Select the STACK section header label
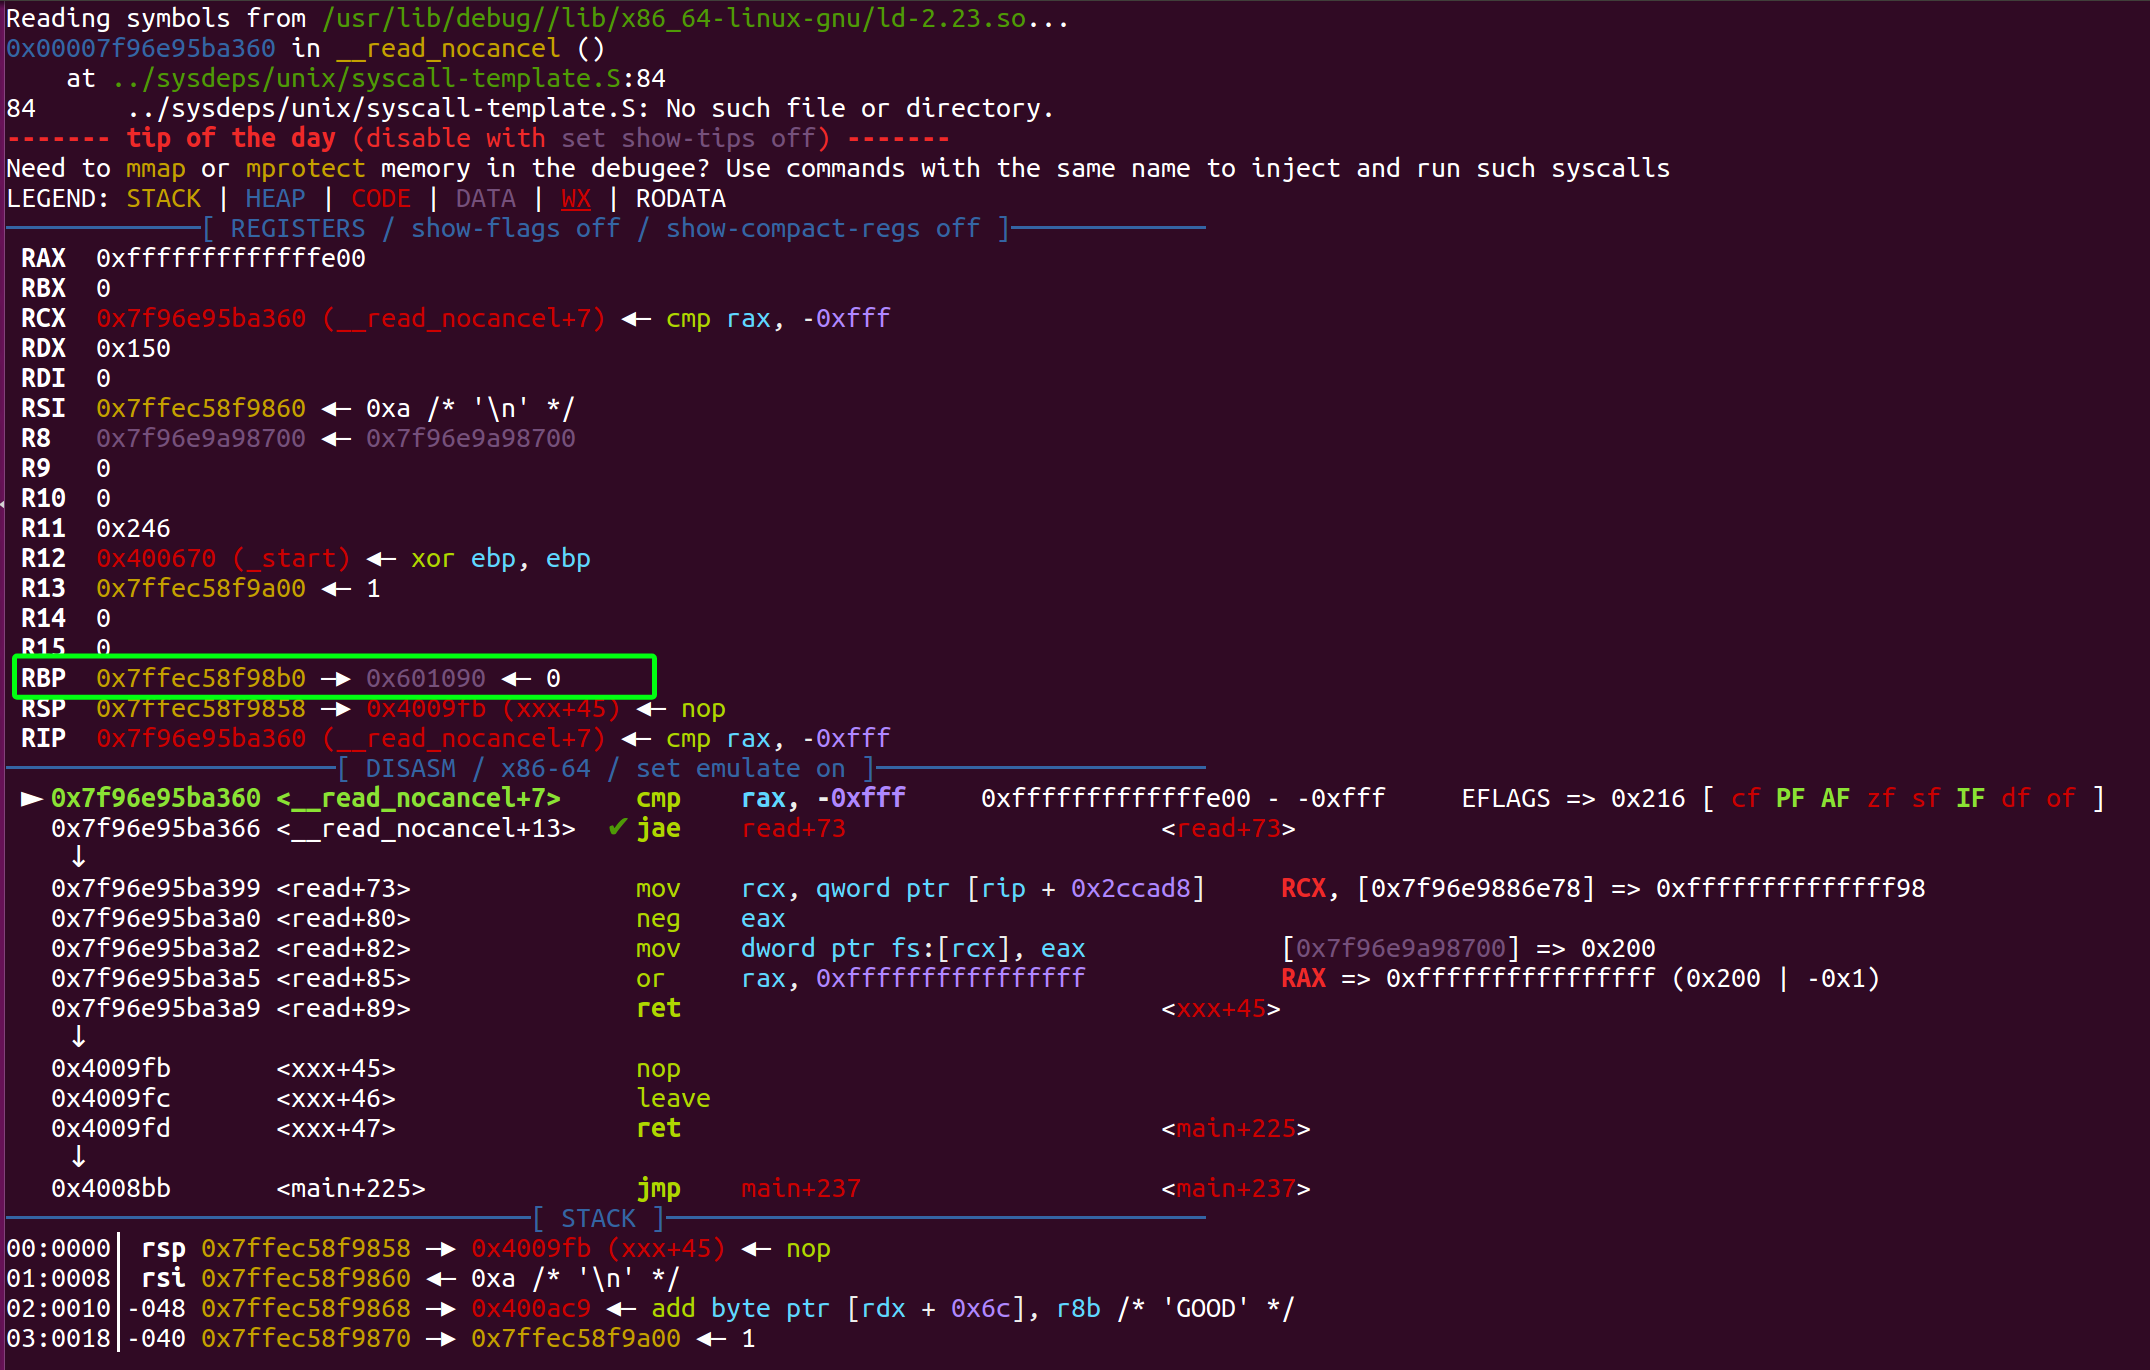This screenshot has width=2150, height=1370. (597, 1219)
